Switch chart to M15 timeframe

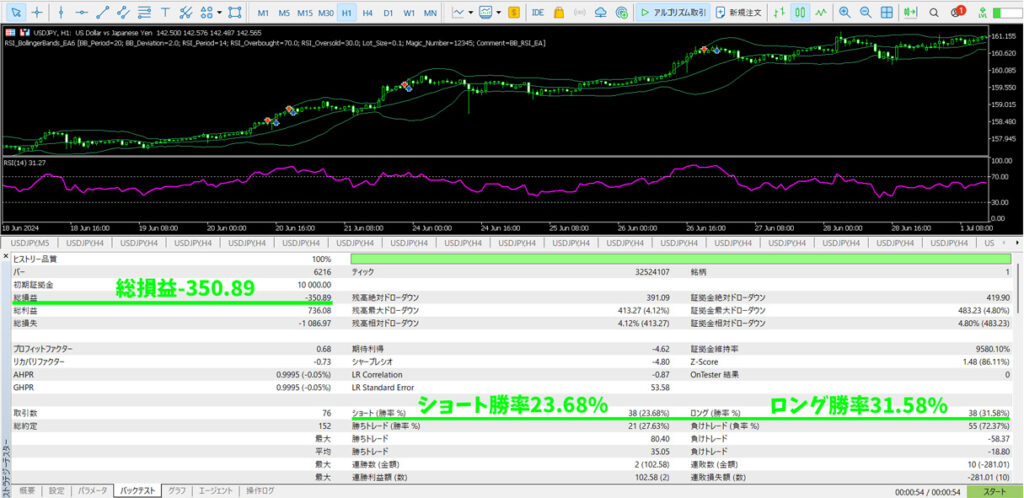(304, 12)
